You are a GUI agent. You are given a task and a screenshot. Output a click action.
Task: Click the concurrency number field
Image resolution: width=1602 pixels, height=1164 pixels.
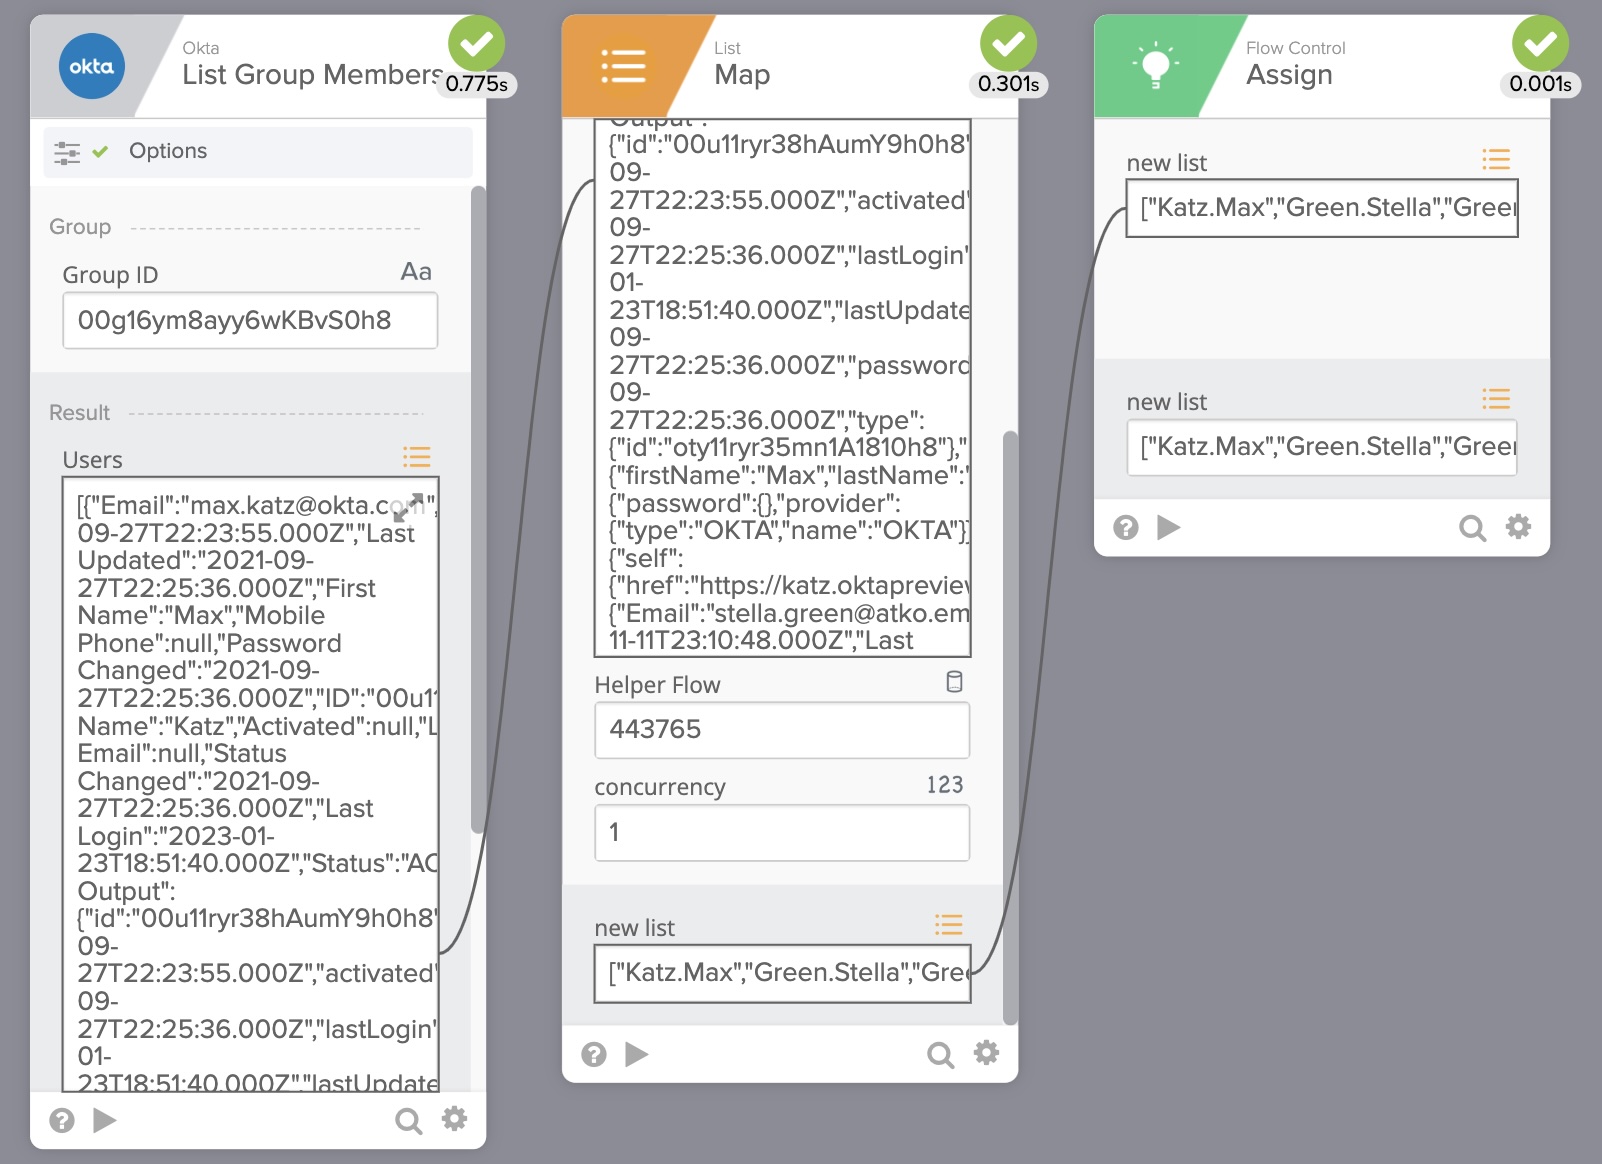[781, 833]
